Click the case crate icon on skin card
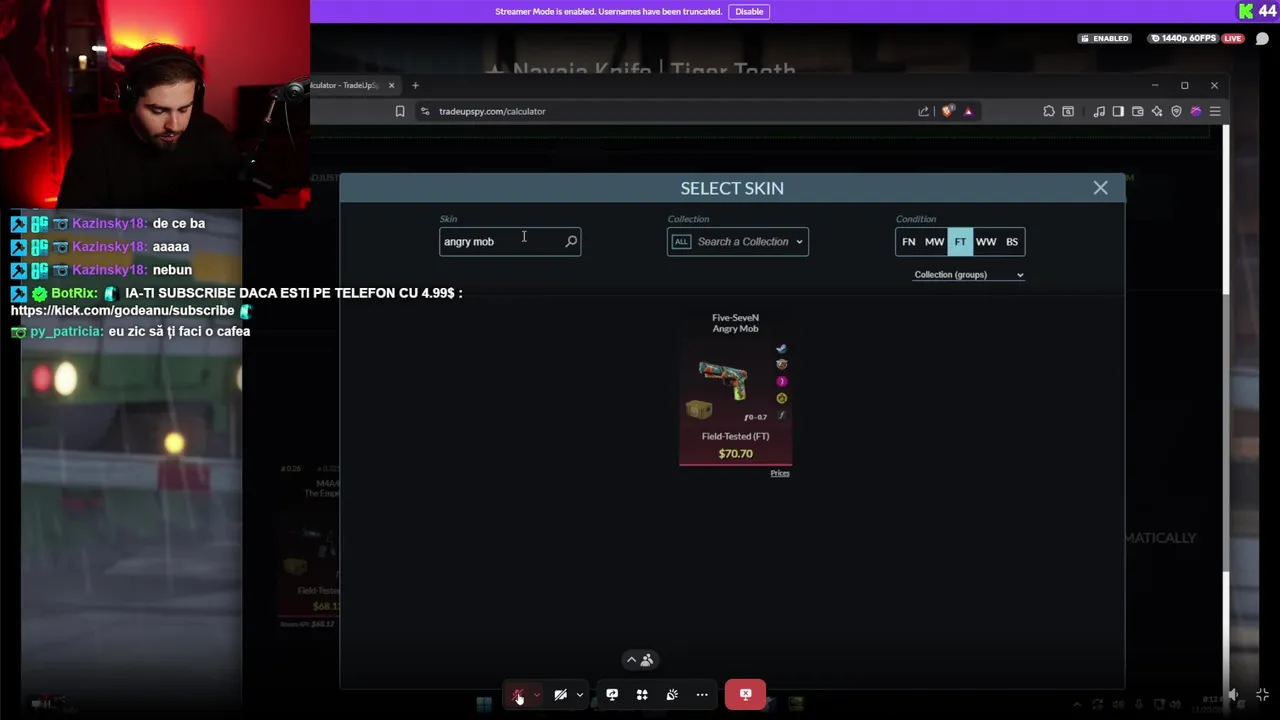 point(698,409)
